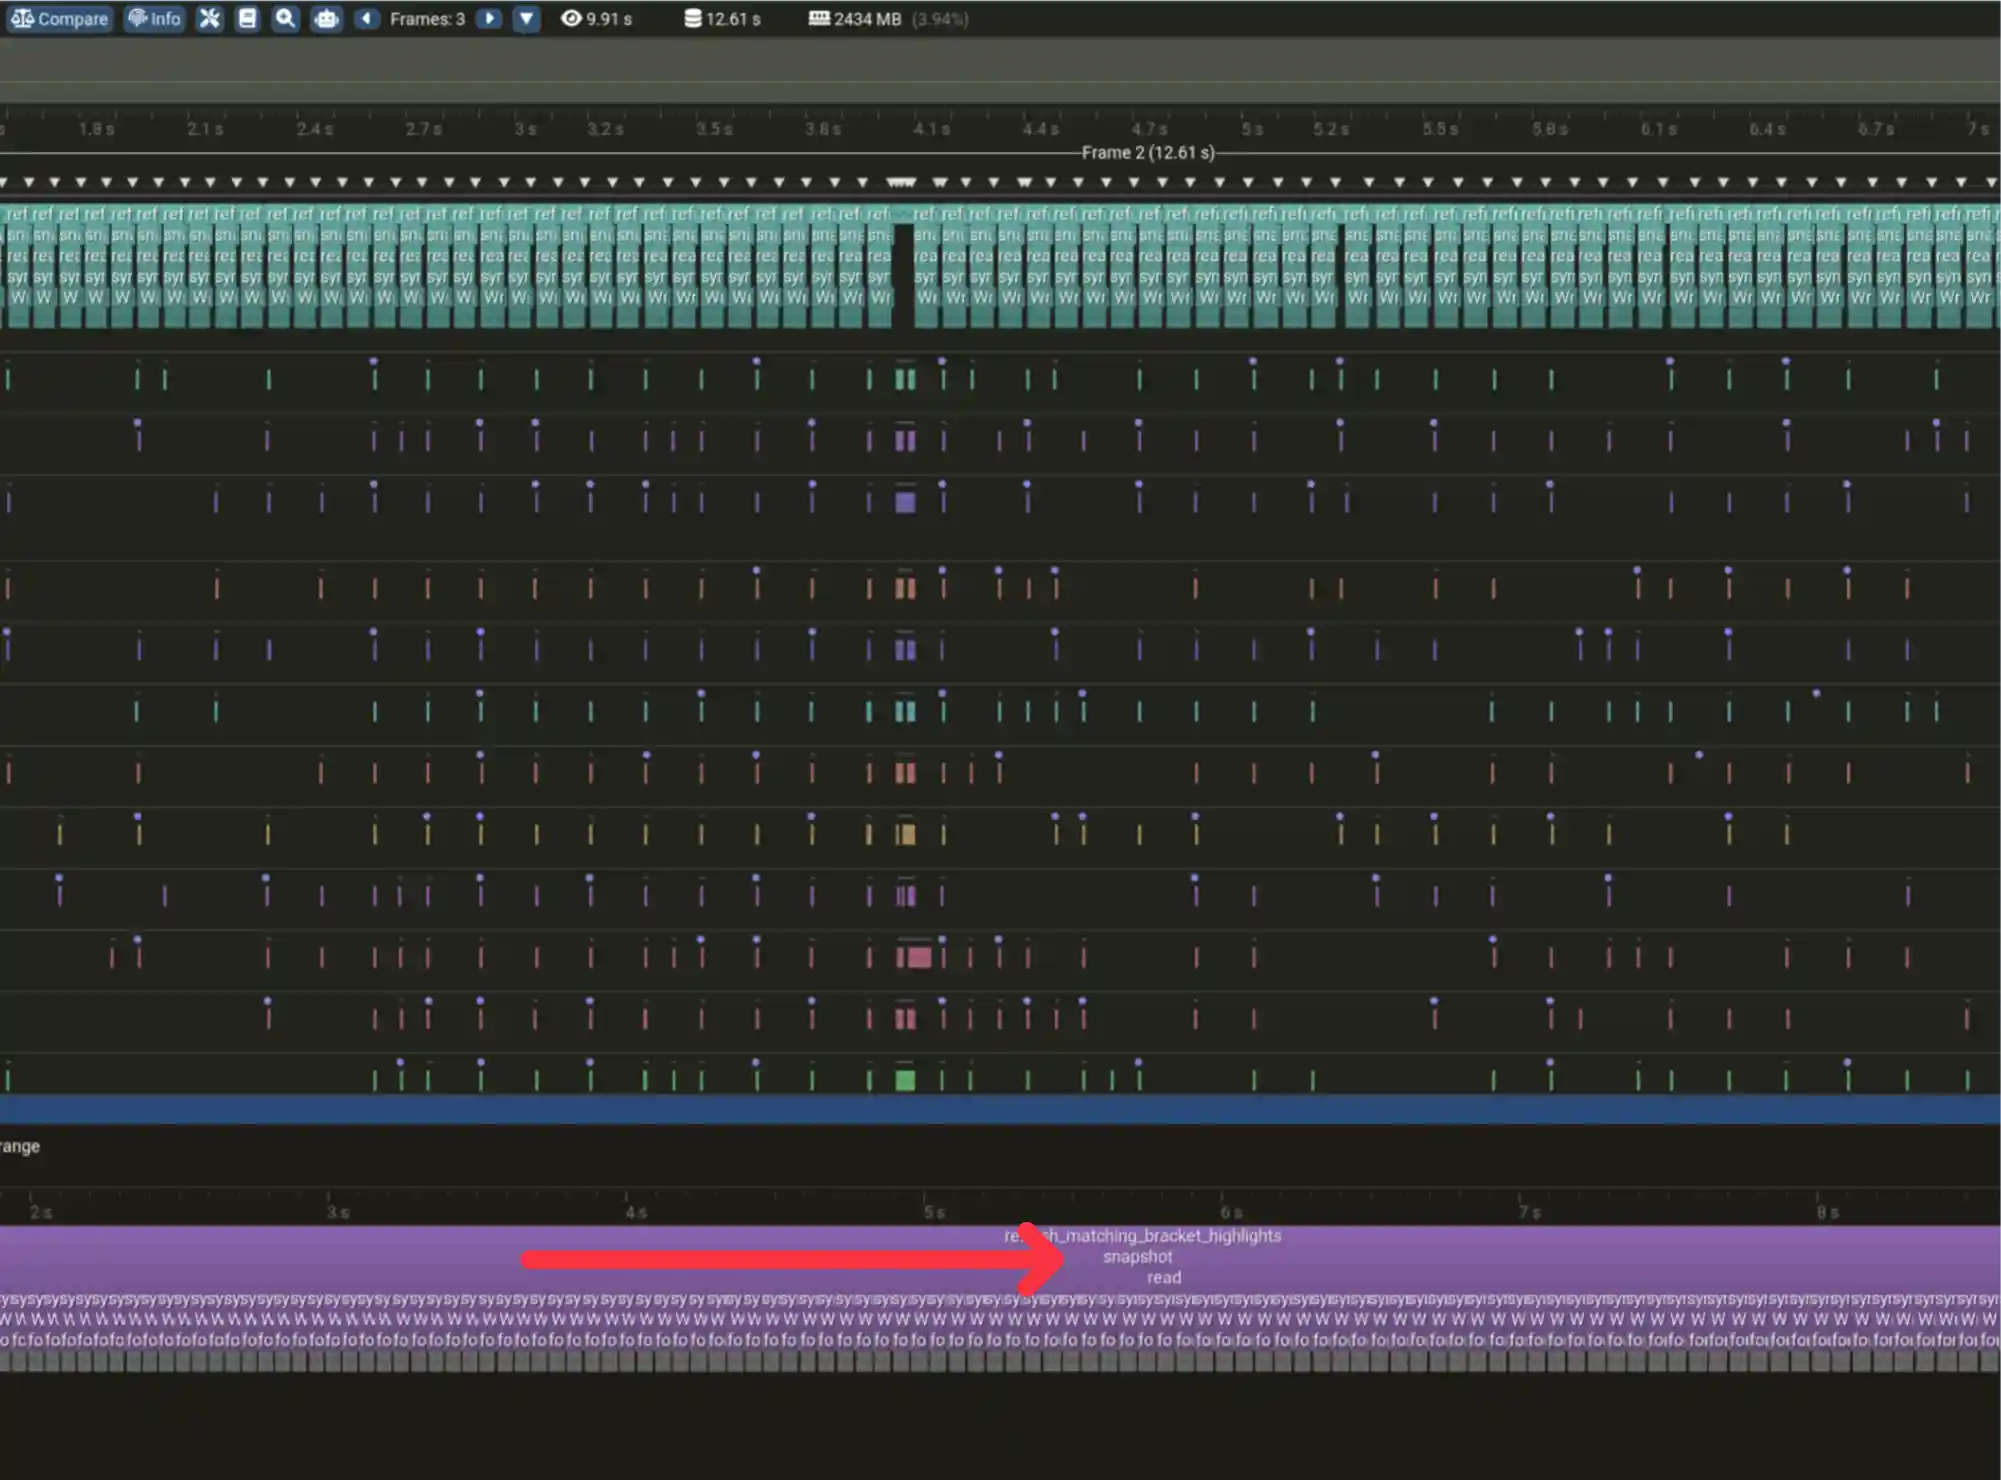Go to next frame arrow
Viewport: 2001px width, 1480px height.
pyautogui.click(x=489, y=19)
